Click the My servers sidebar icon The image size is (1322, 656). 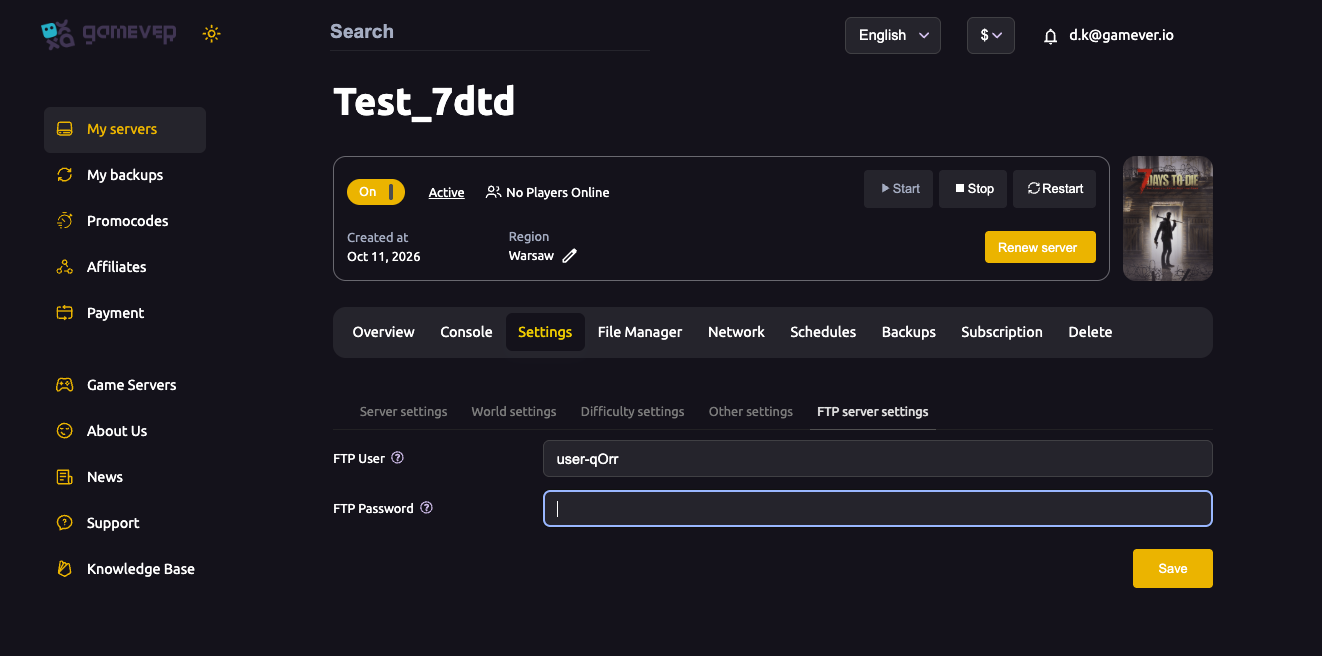65,129
